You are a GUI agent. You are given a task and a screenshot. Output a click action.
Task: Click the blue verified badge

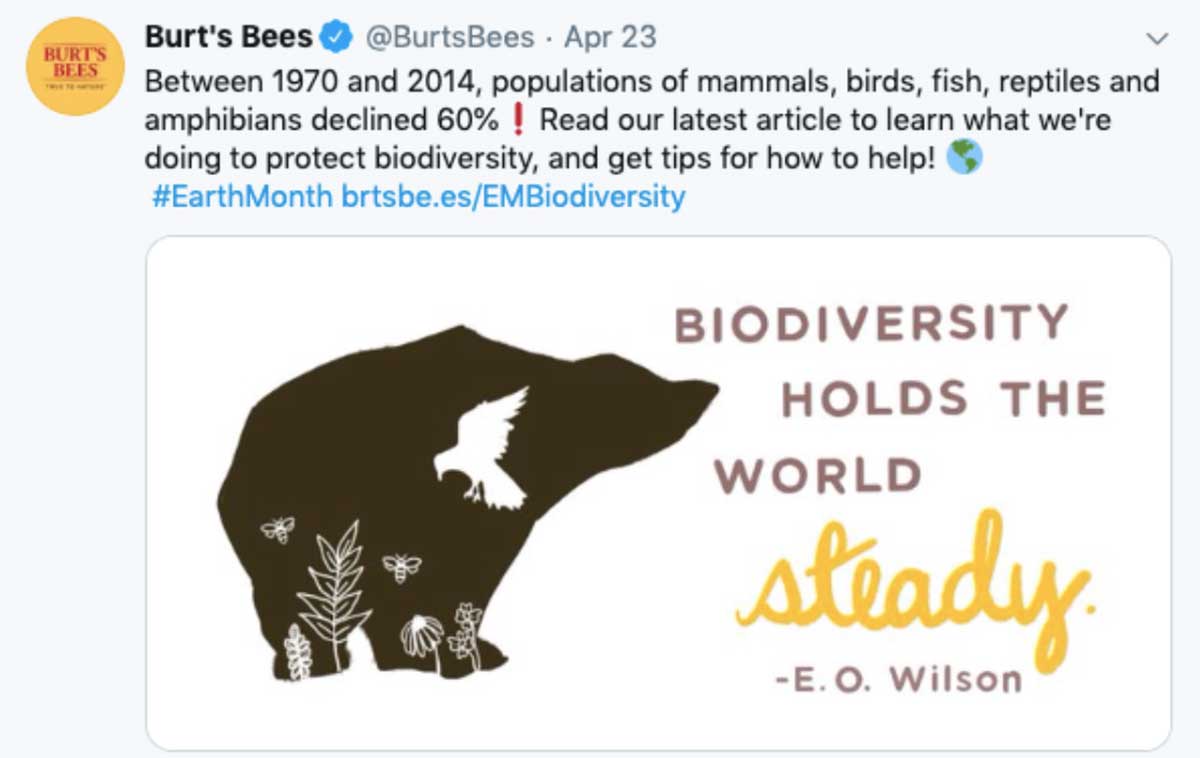coord(337,38)
